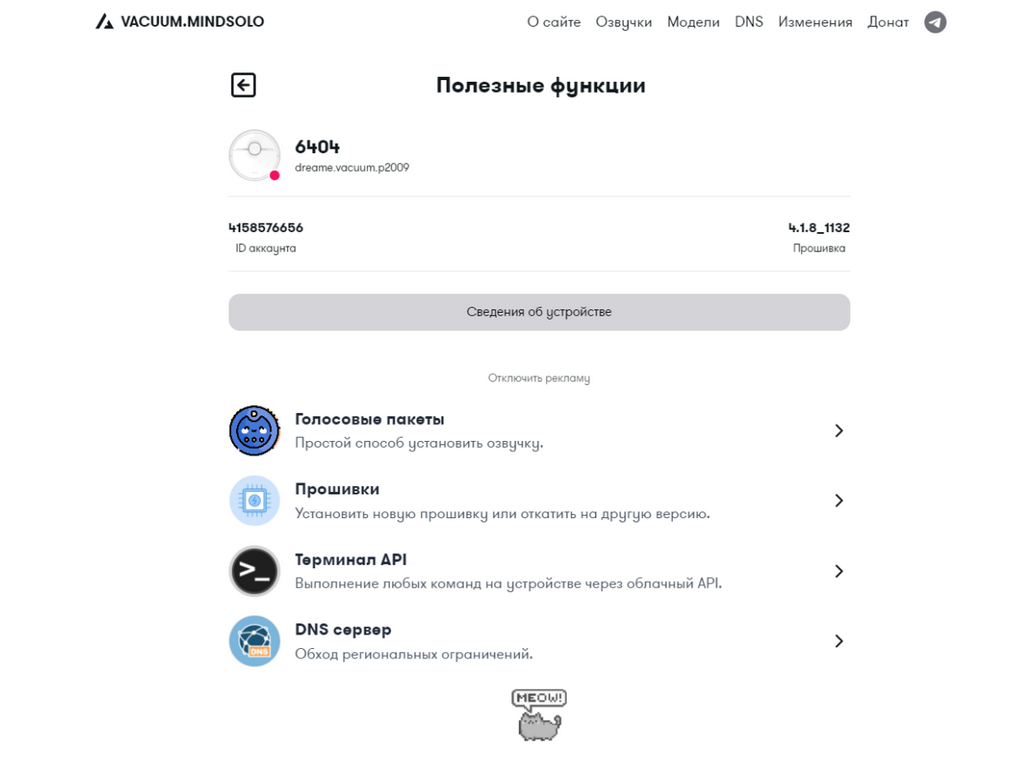Open the DNS сервер globe icon
1033x757 pixels.
tap(254, 640)
